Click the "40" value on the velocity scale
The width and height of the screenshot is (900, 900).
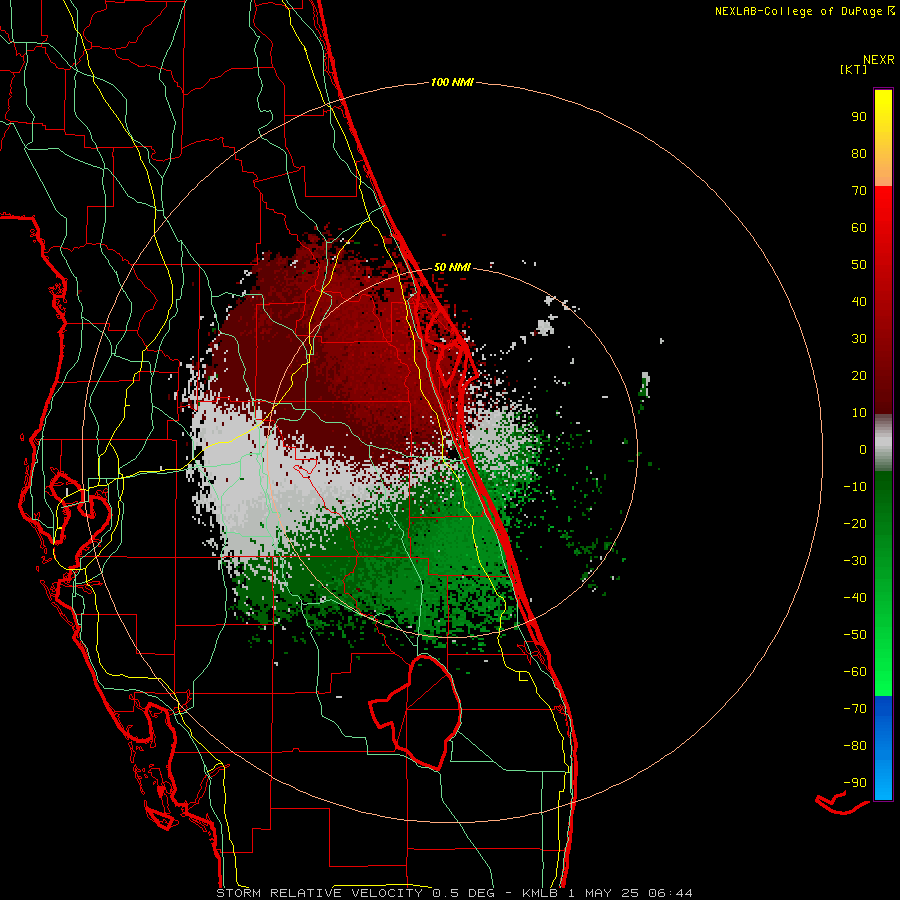(x=859, y=302)
